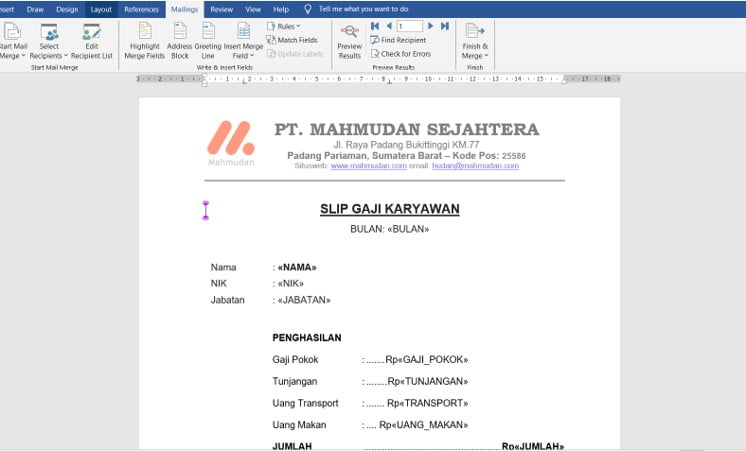Open the Rules menu
This screenshot has width=746, height=451.
[x=286, y=26]
